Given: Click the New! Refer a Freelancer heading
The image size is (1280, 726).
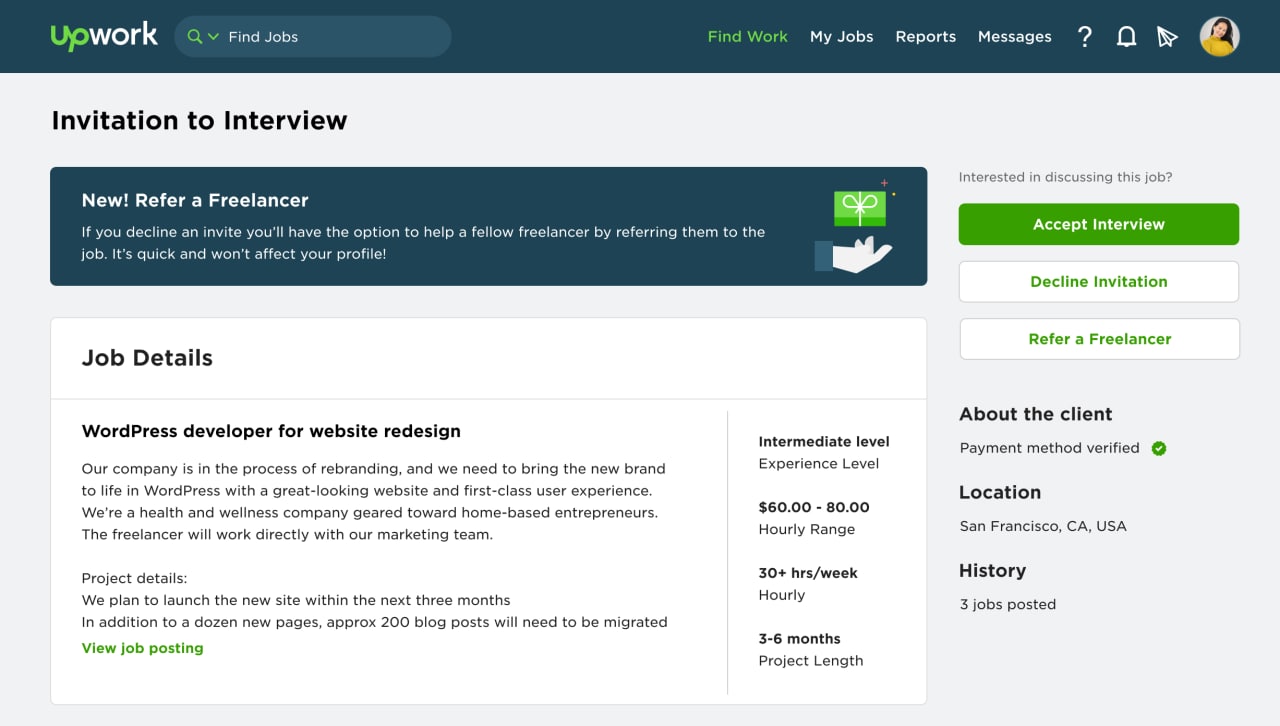Looking at the screenshot, I should tap(195, 200).
